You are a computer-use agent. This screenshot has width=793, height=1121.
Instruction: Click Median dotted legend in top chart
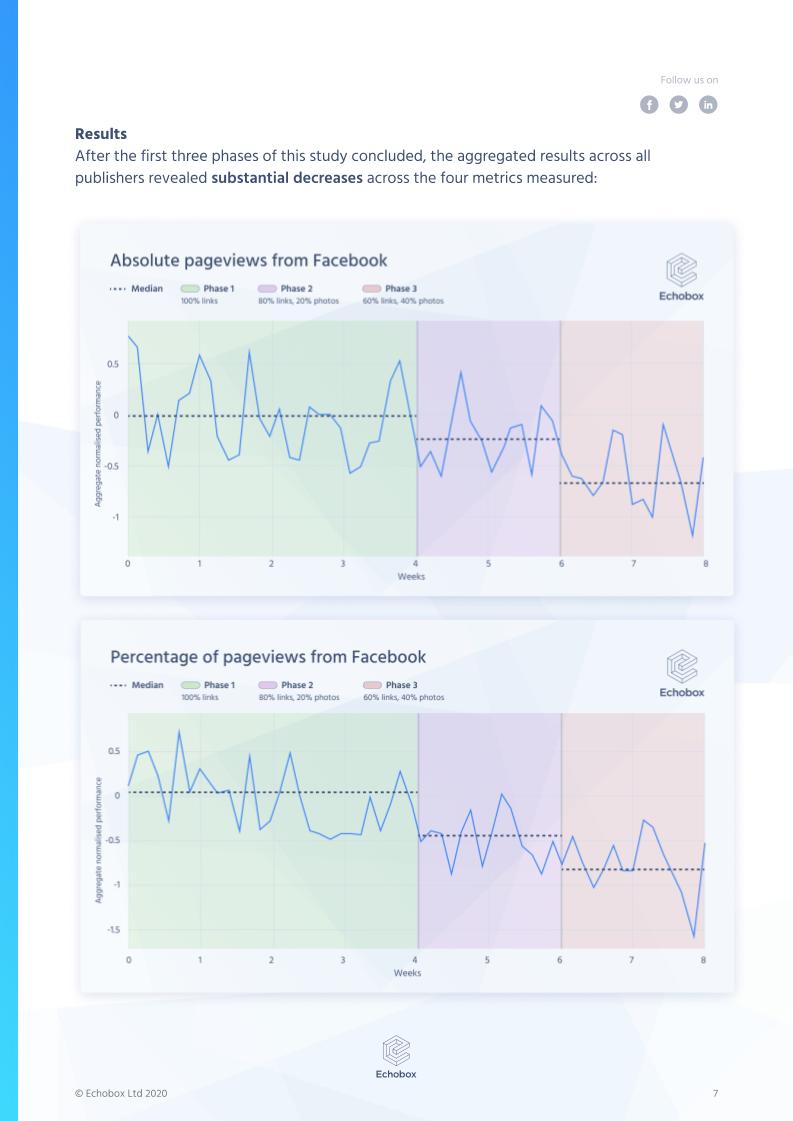pyautogui.click(x=136, y=289)
